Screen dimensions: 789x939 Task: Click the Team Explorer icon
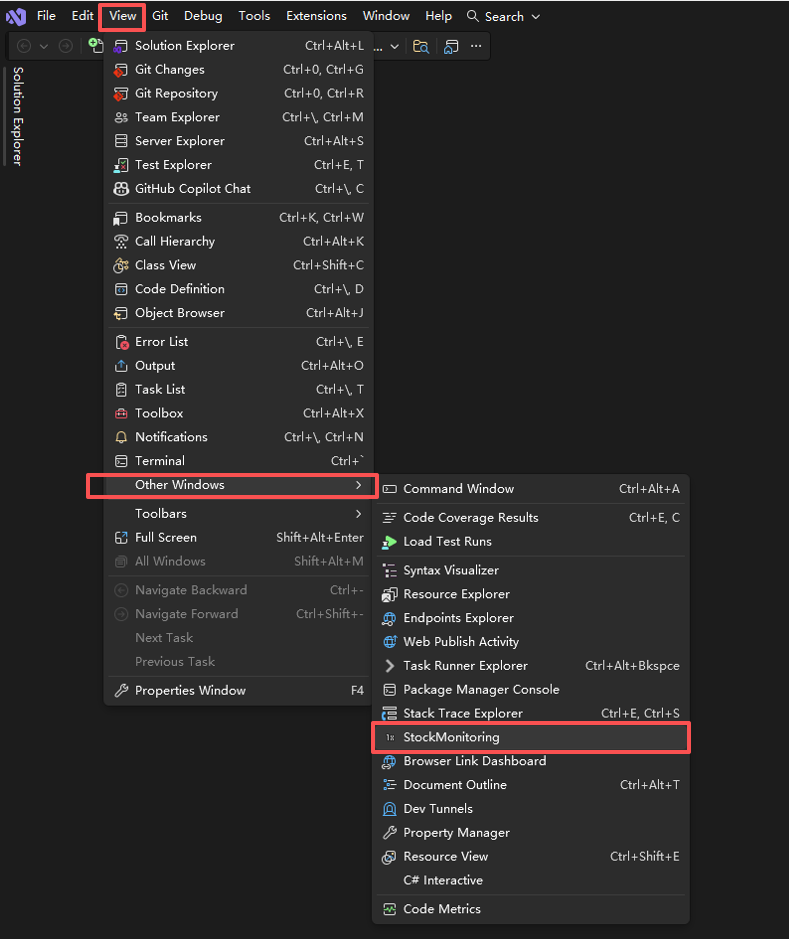[x=121, y=117]
